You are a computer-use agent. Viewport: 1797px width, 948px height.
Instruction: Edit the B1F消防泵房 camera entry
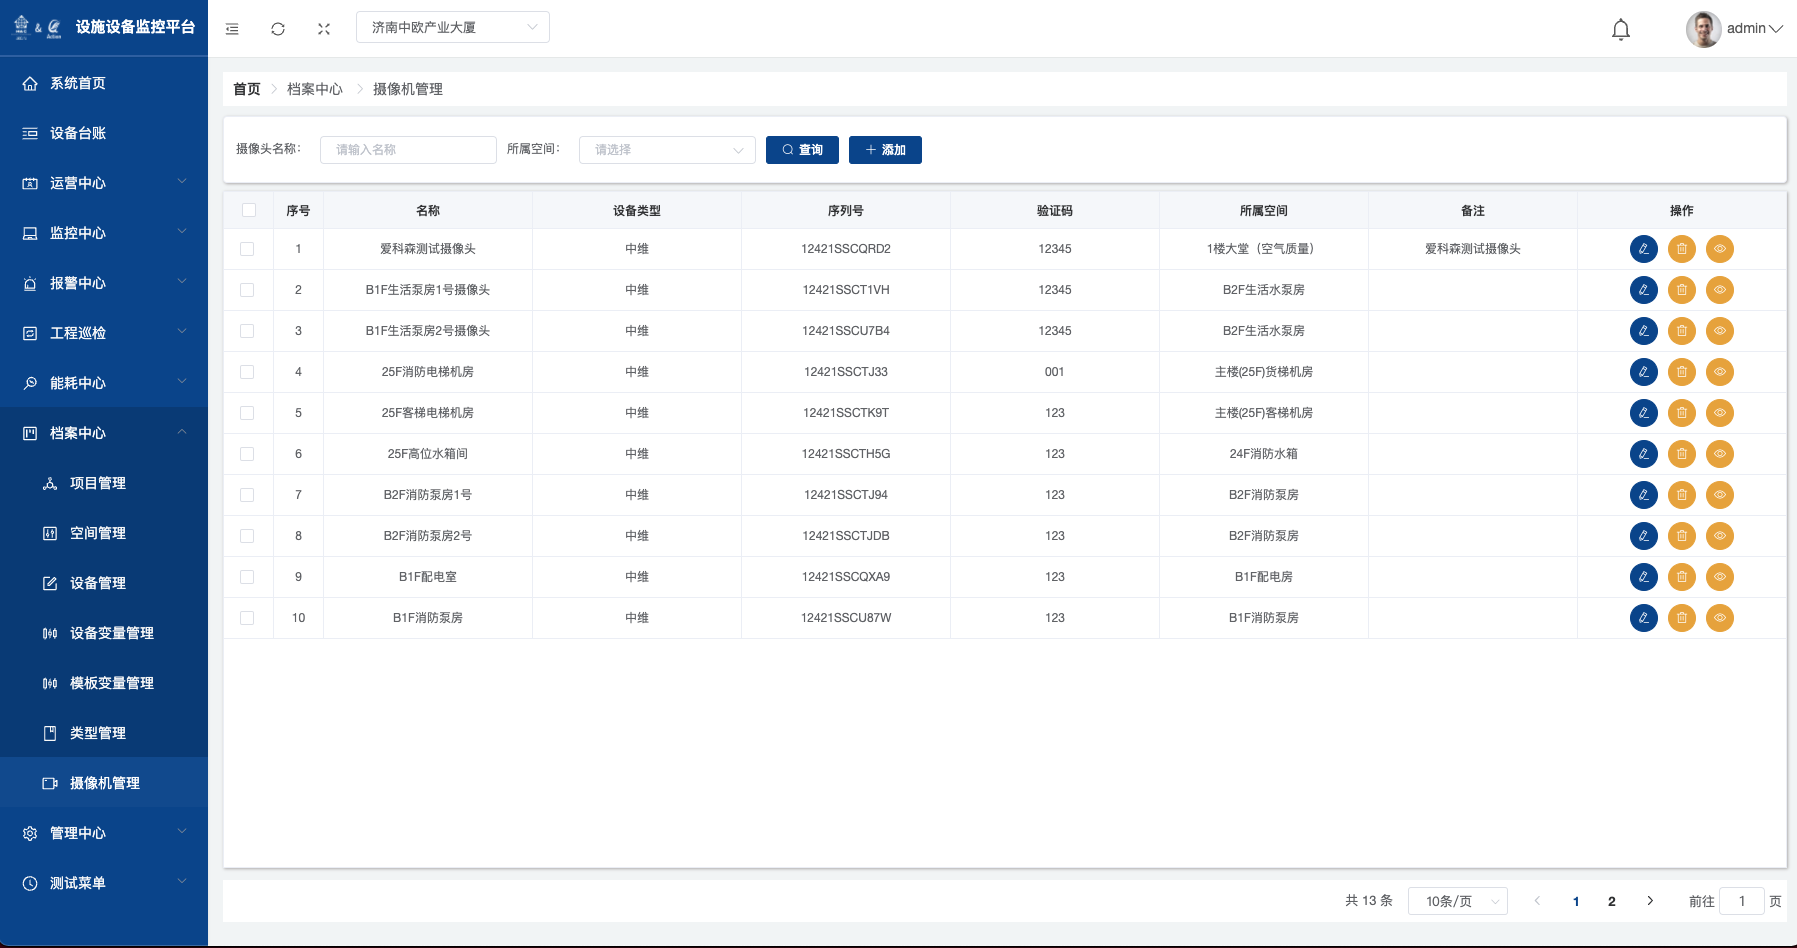pos(1643,618)
